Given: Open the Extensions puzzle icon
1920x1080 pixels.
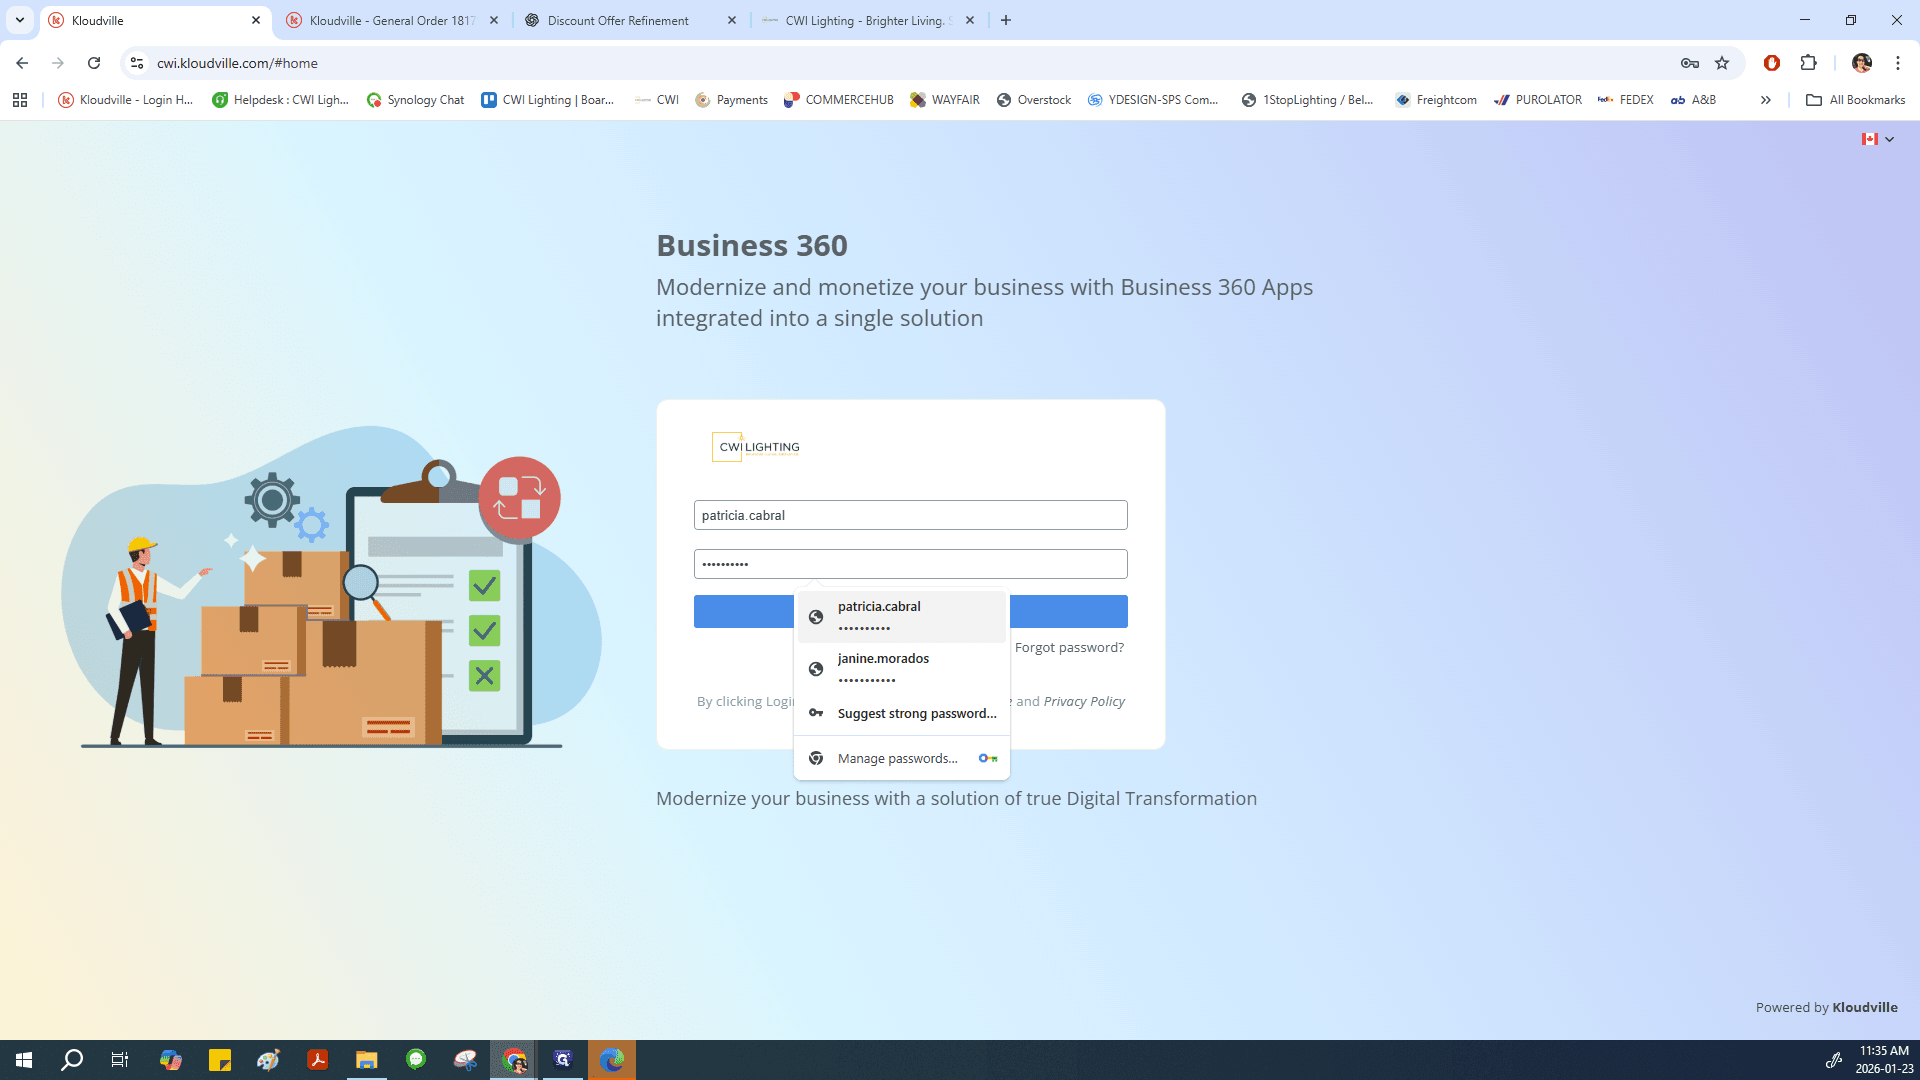Looking at the screenshot, I should click(1808, 63).
